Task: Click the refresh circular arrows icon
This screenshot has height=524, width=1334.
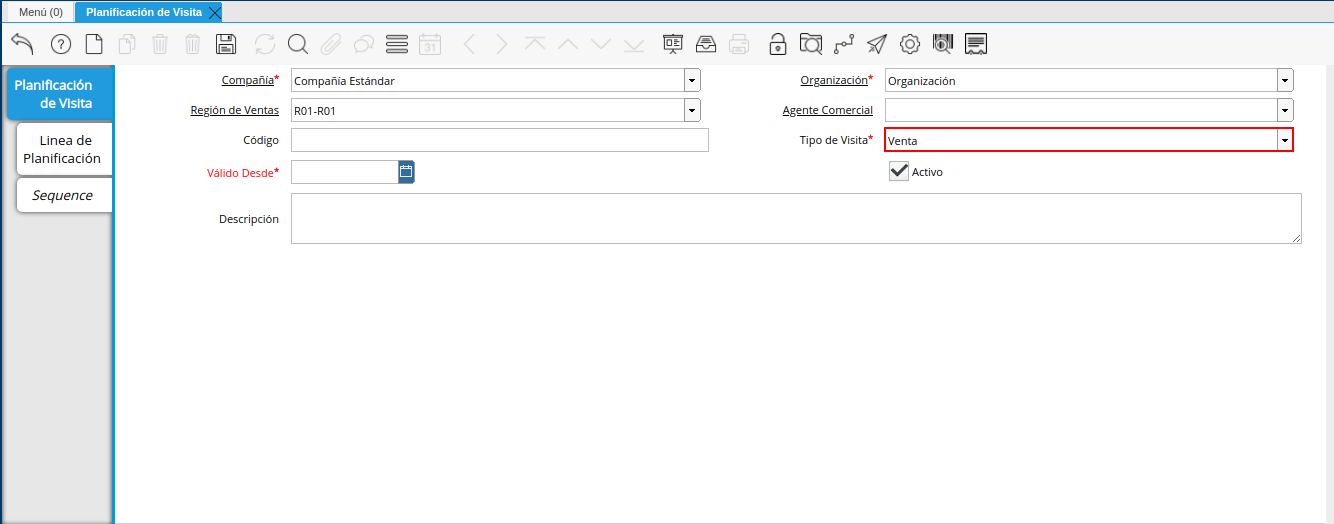Action: 265,44
